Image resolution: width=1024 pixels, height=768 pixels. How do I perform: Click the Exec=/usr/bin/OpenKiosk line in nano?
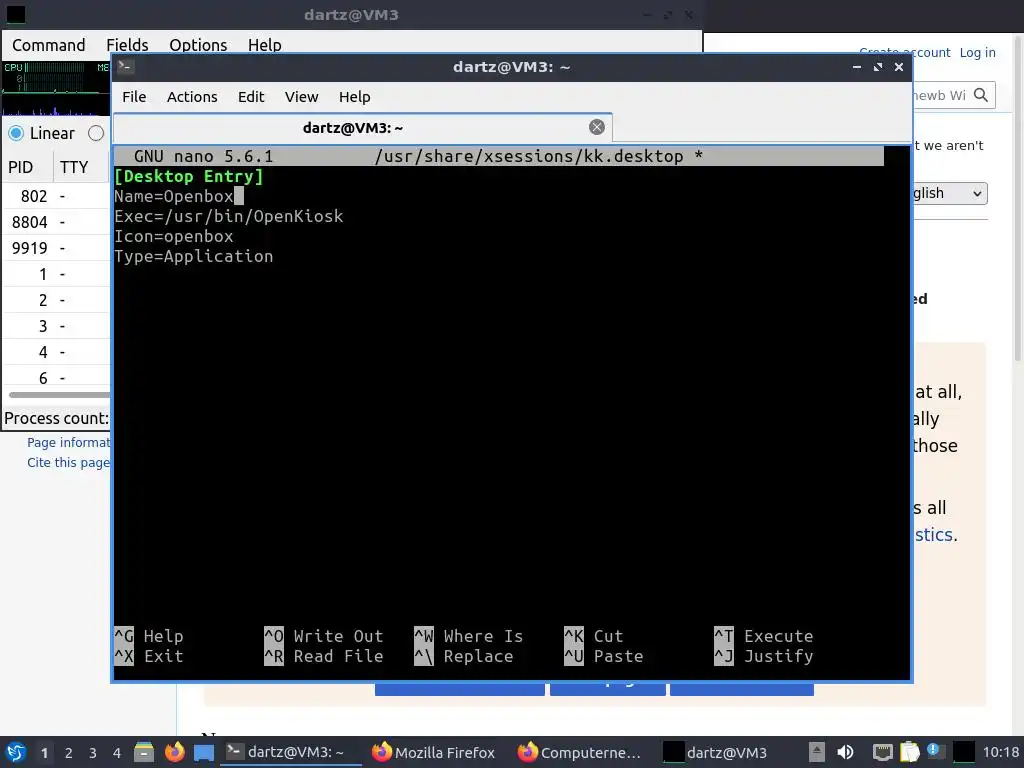(229, 216)
